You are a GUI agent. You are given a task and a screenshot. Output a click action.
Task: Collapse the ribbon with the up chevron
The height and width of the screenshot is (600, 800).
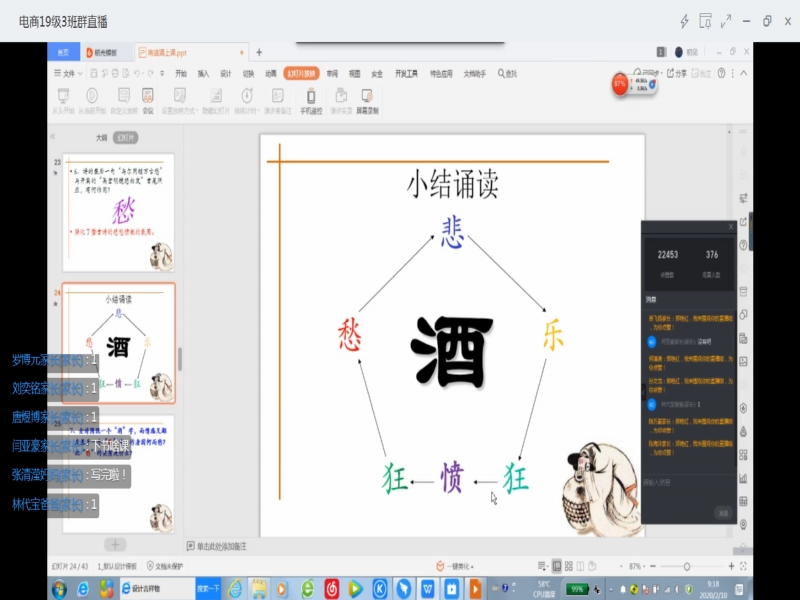[744, 73]
